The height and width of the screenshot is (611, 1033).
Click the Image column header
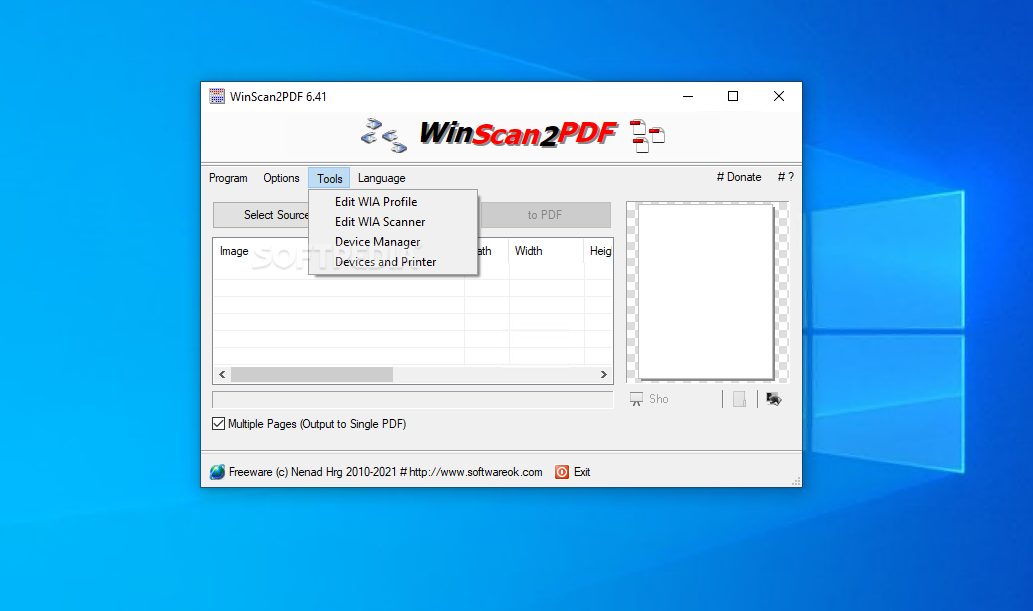(234, 251)
